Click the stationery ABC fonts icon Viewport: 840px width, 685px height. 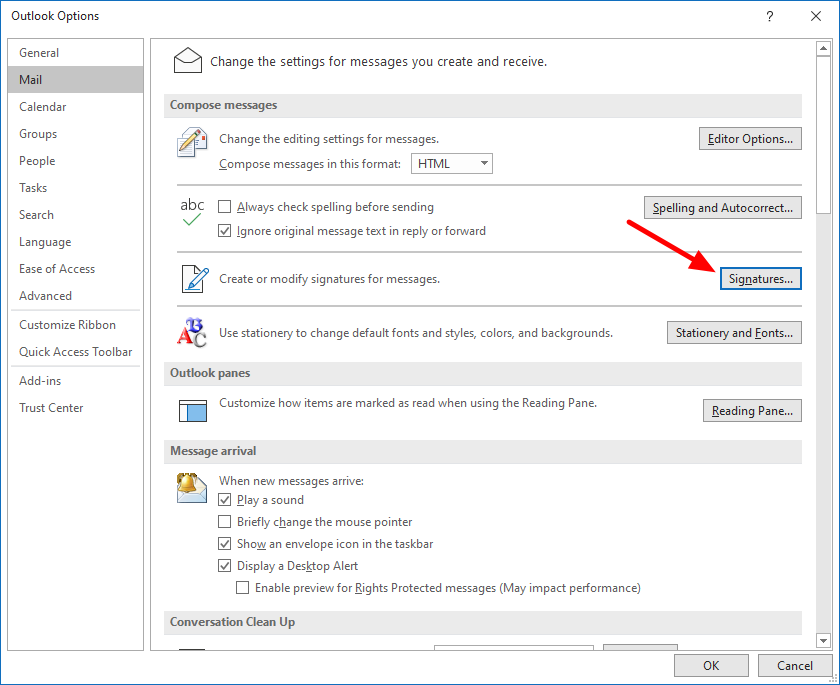(192, 332)
